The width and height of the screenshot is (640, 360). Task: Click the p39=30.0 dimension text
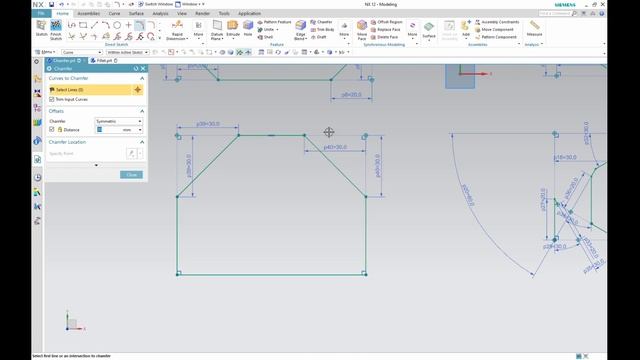pos(208,124)
